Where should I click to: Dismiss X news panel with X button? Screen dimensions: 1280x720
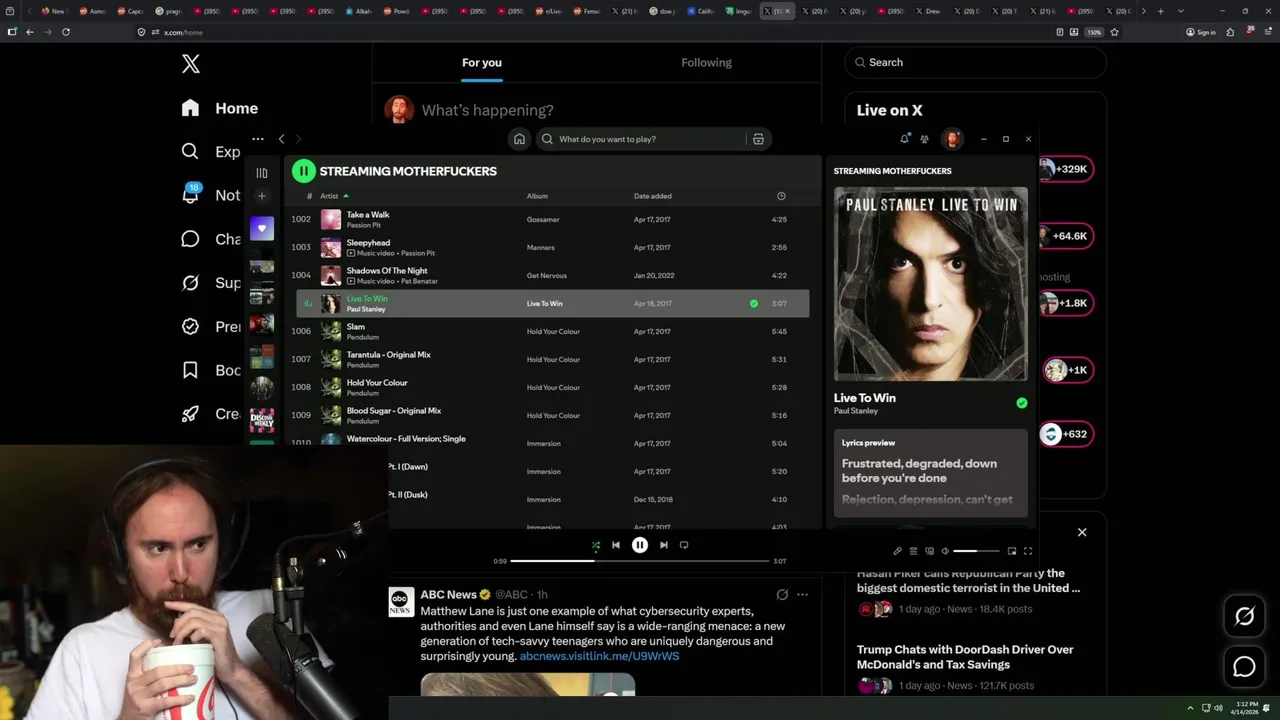(1082, 532)
